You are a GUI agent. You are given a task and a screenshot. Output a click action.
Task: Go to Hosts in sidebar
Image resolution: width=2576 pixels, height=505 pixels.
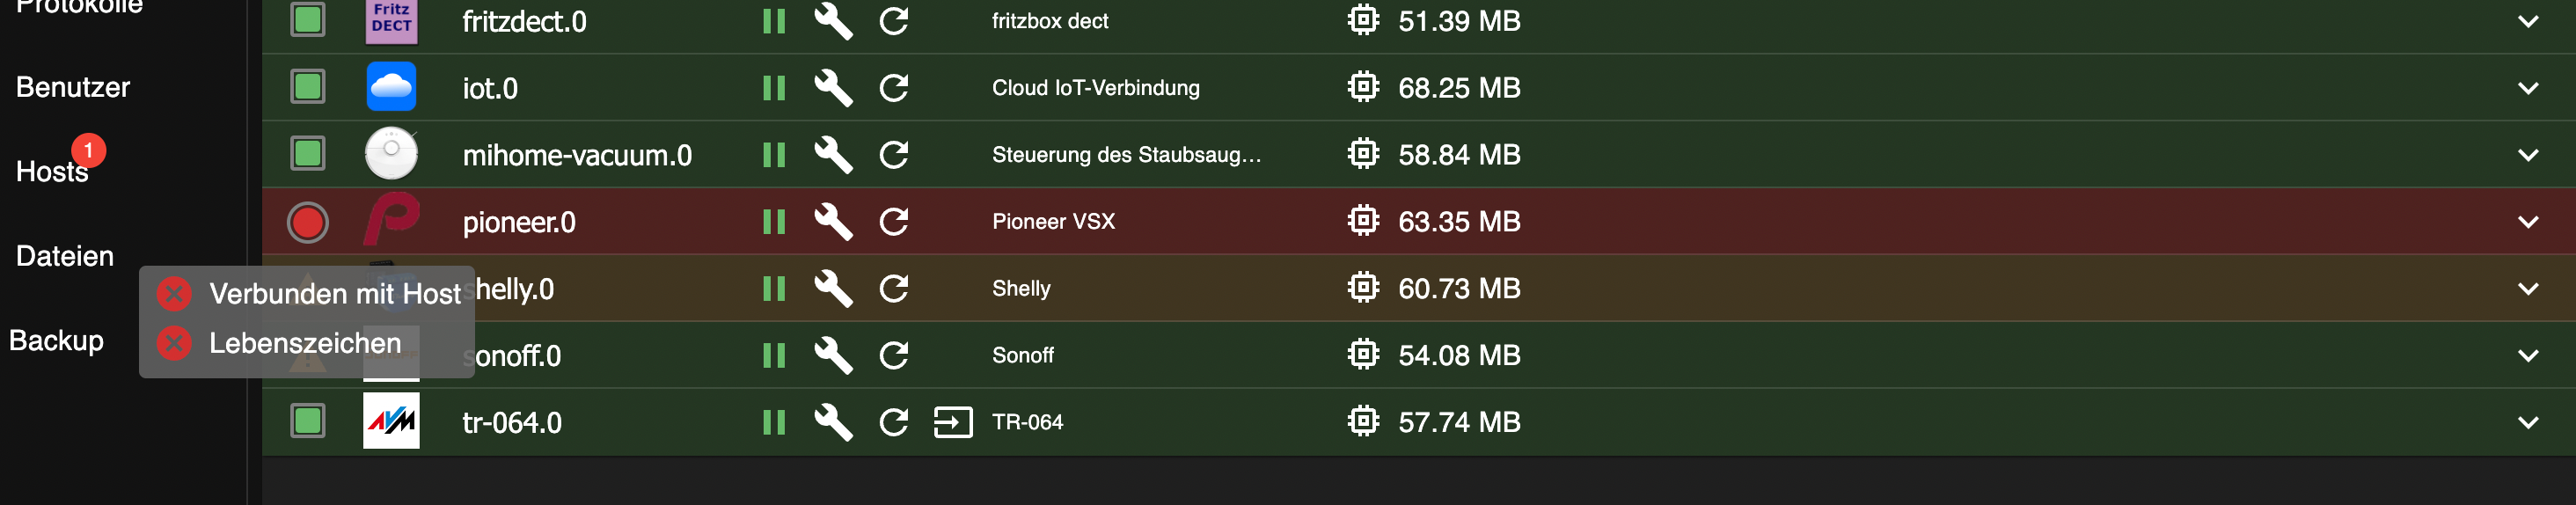pos(52,172)
